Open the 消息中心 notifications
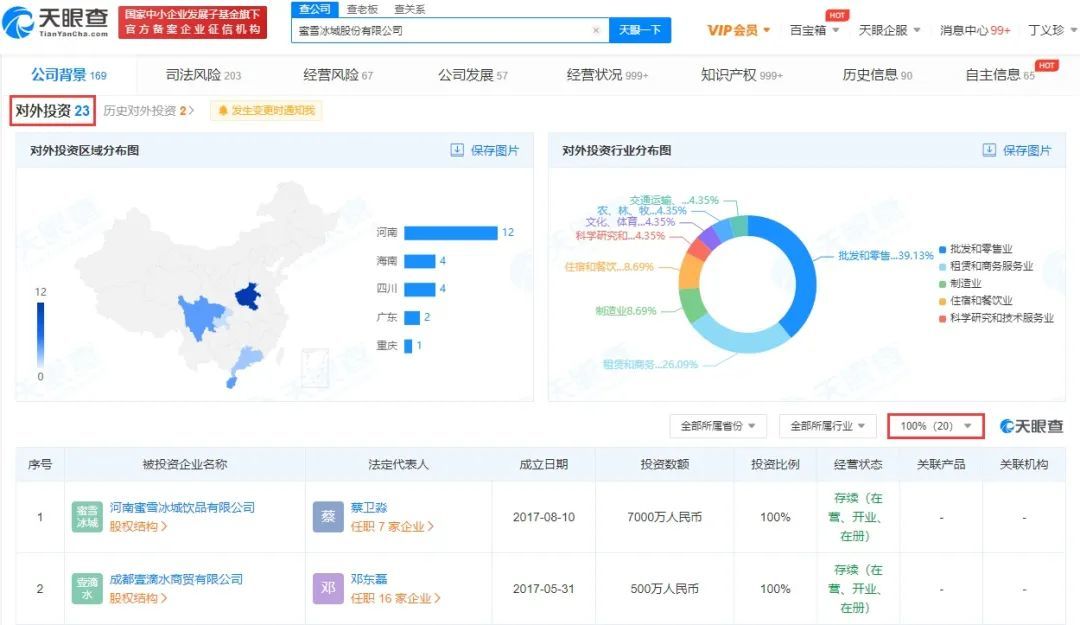The image size is (1080, 625). pos(975,30)
